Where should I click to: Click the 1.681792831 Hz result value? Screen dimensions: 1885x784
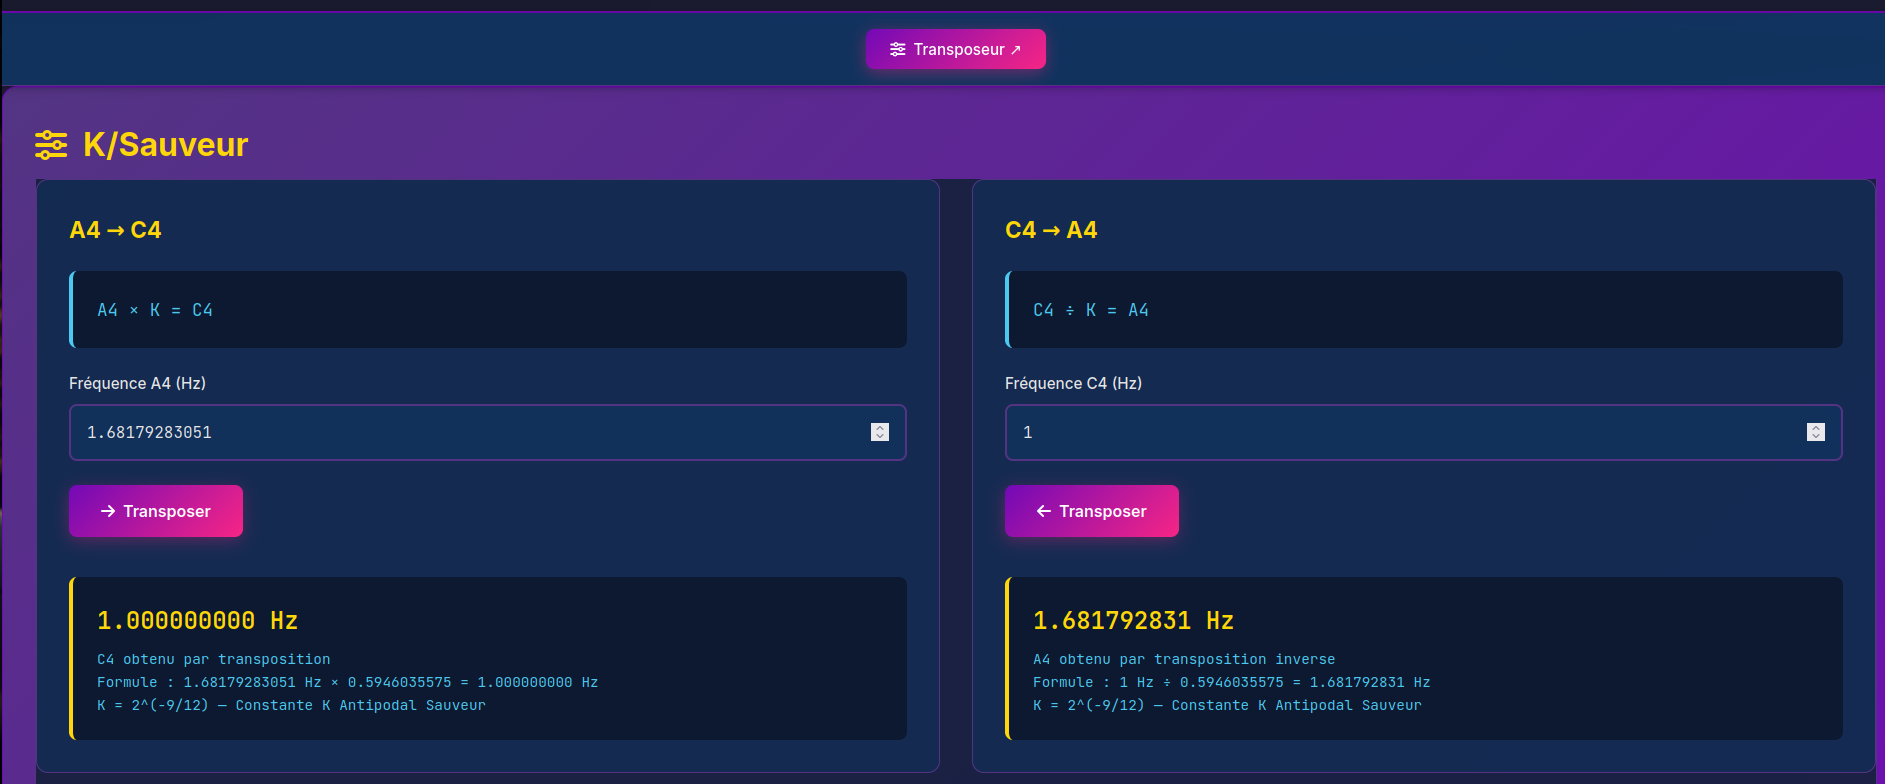tap(1134, 621)
